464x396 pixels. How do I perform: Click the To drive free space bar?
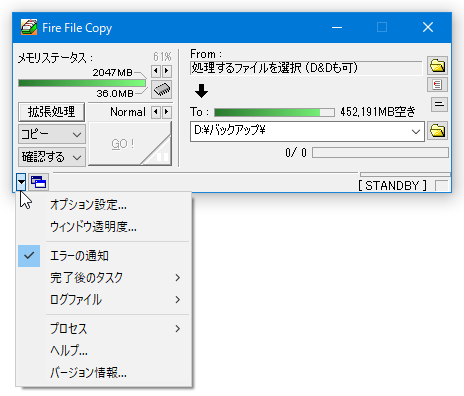274,112
